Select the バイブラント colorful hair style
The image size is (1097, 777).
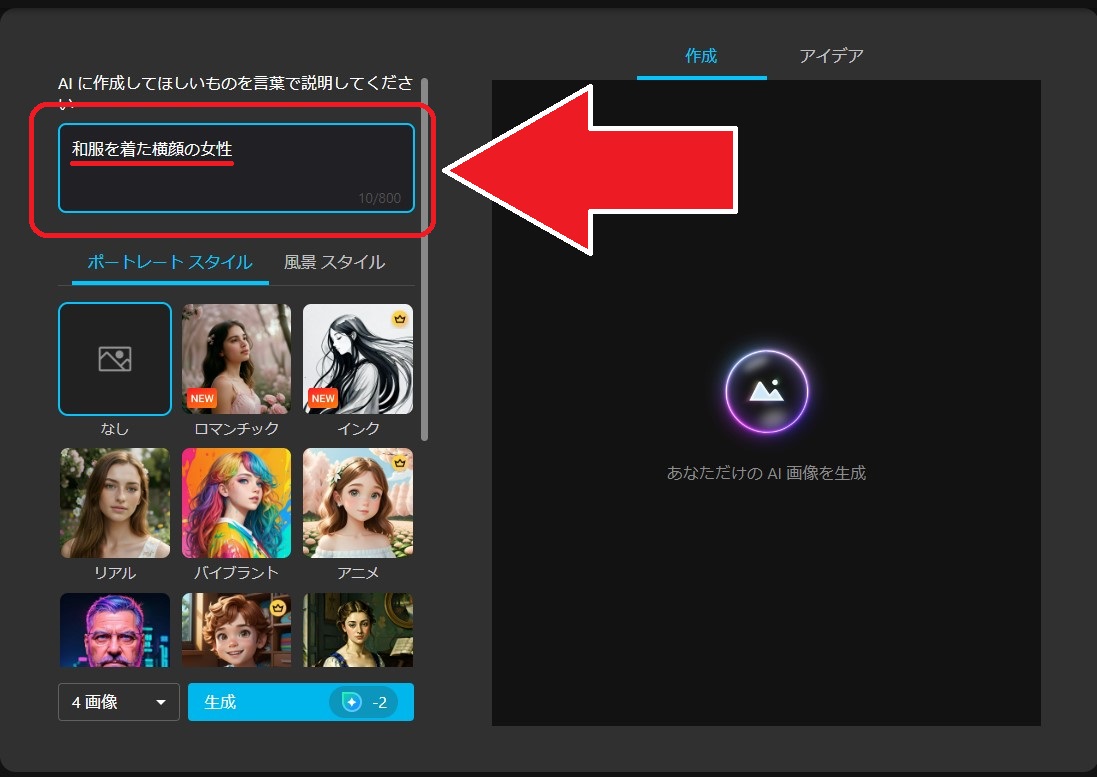(x=236, y=502)
